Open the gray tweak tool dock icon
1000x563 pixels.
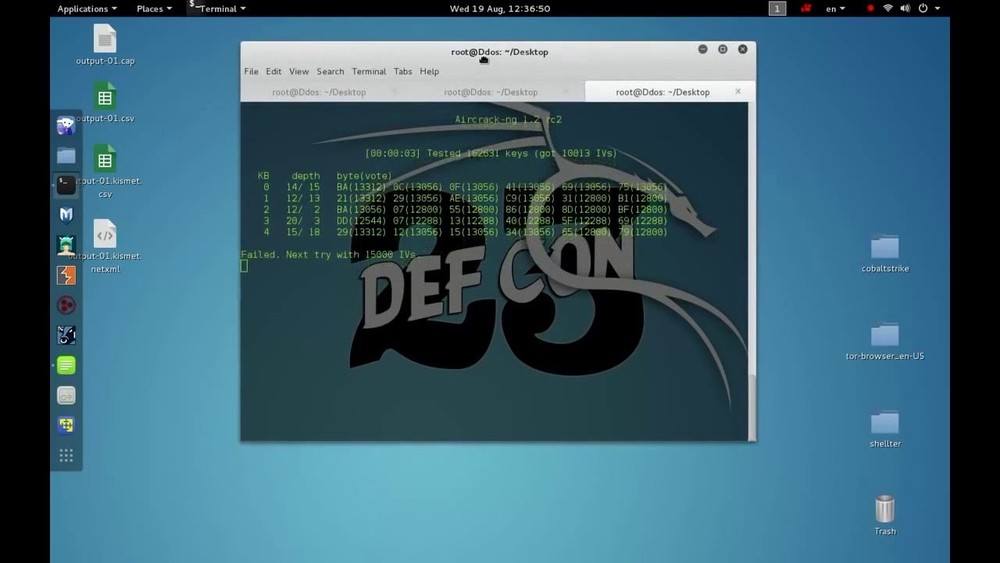click(x=66, y=395)
